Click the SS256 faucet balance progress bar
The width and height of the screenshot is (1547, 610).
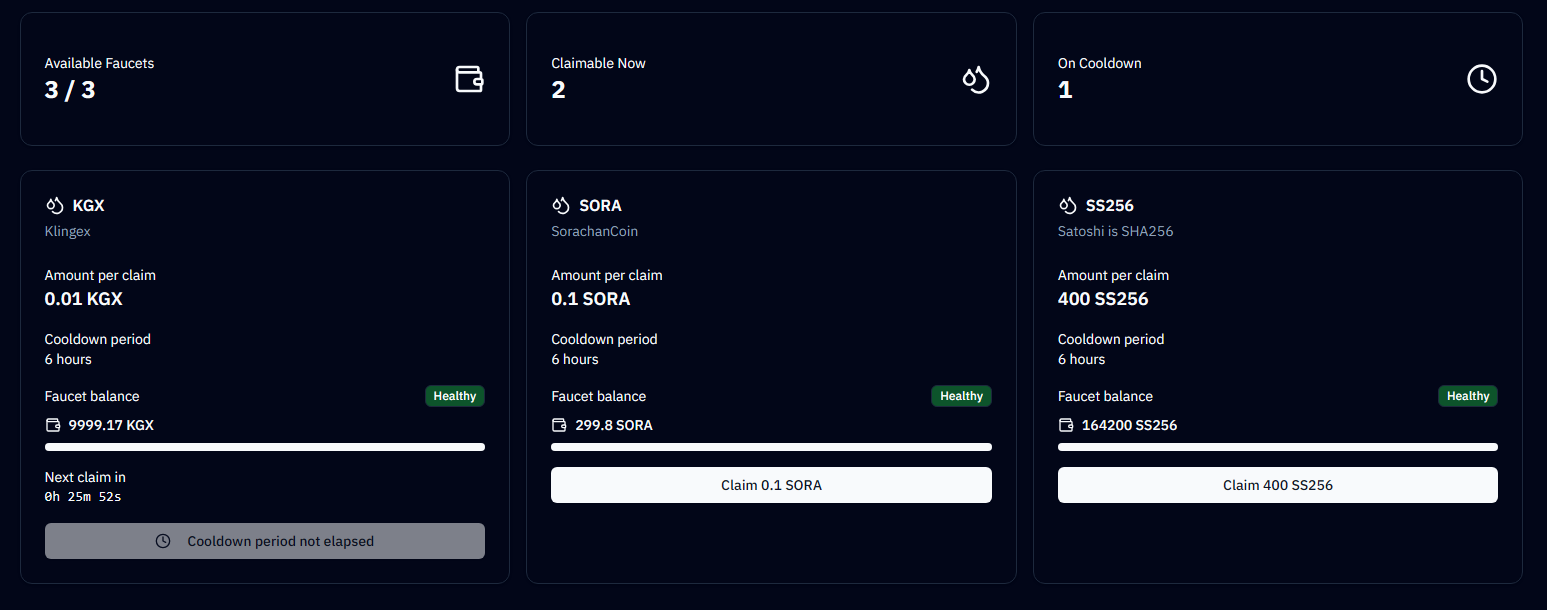pos(1277,447)
